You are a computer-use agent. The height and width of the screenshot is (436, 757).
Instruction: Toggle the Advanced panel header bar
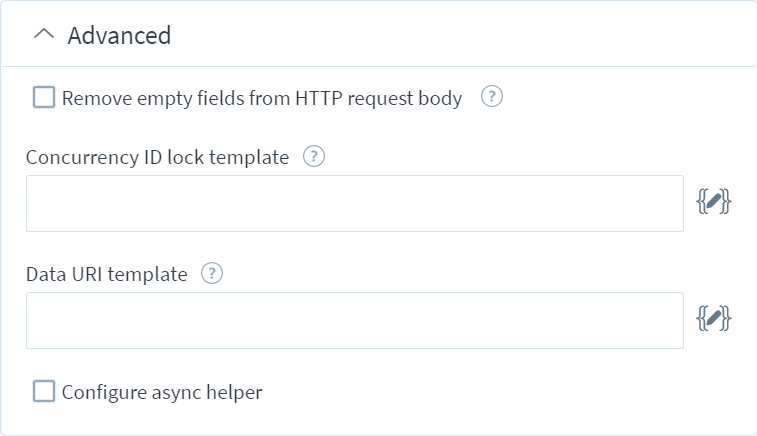coord(378,34)
